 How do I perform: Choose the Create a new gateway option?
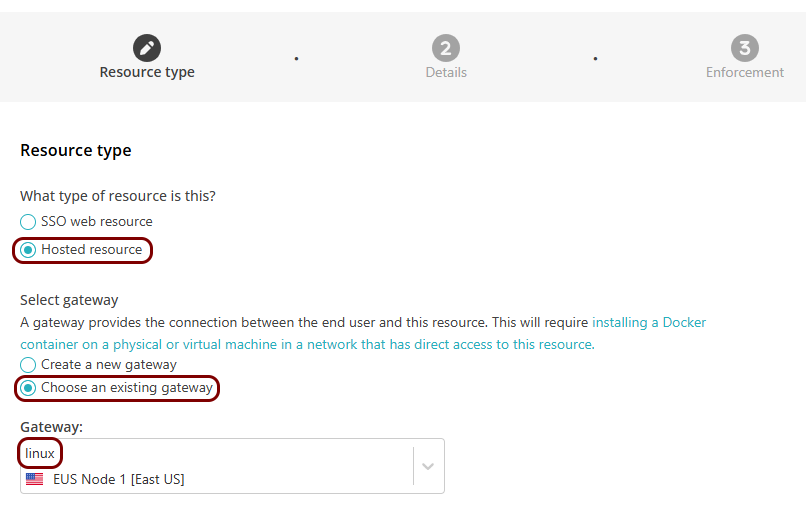pyautogui.click(x=28, y=365)
